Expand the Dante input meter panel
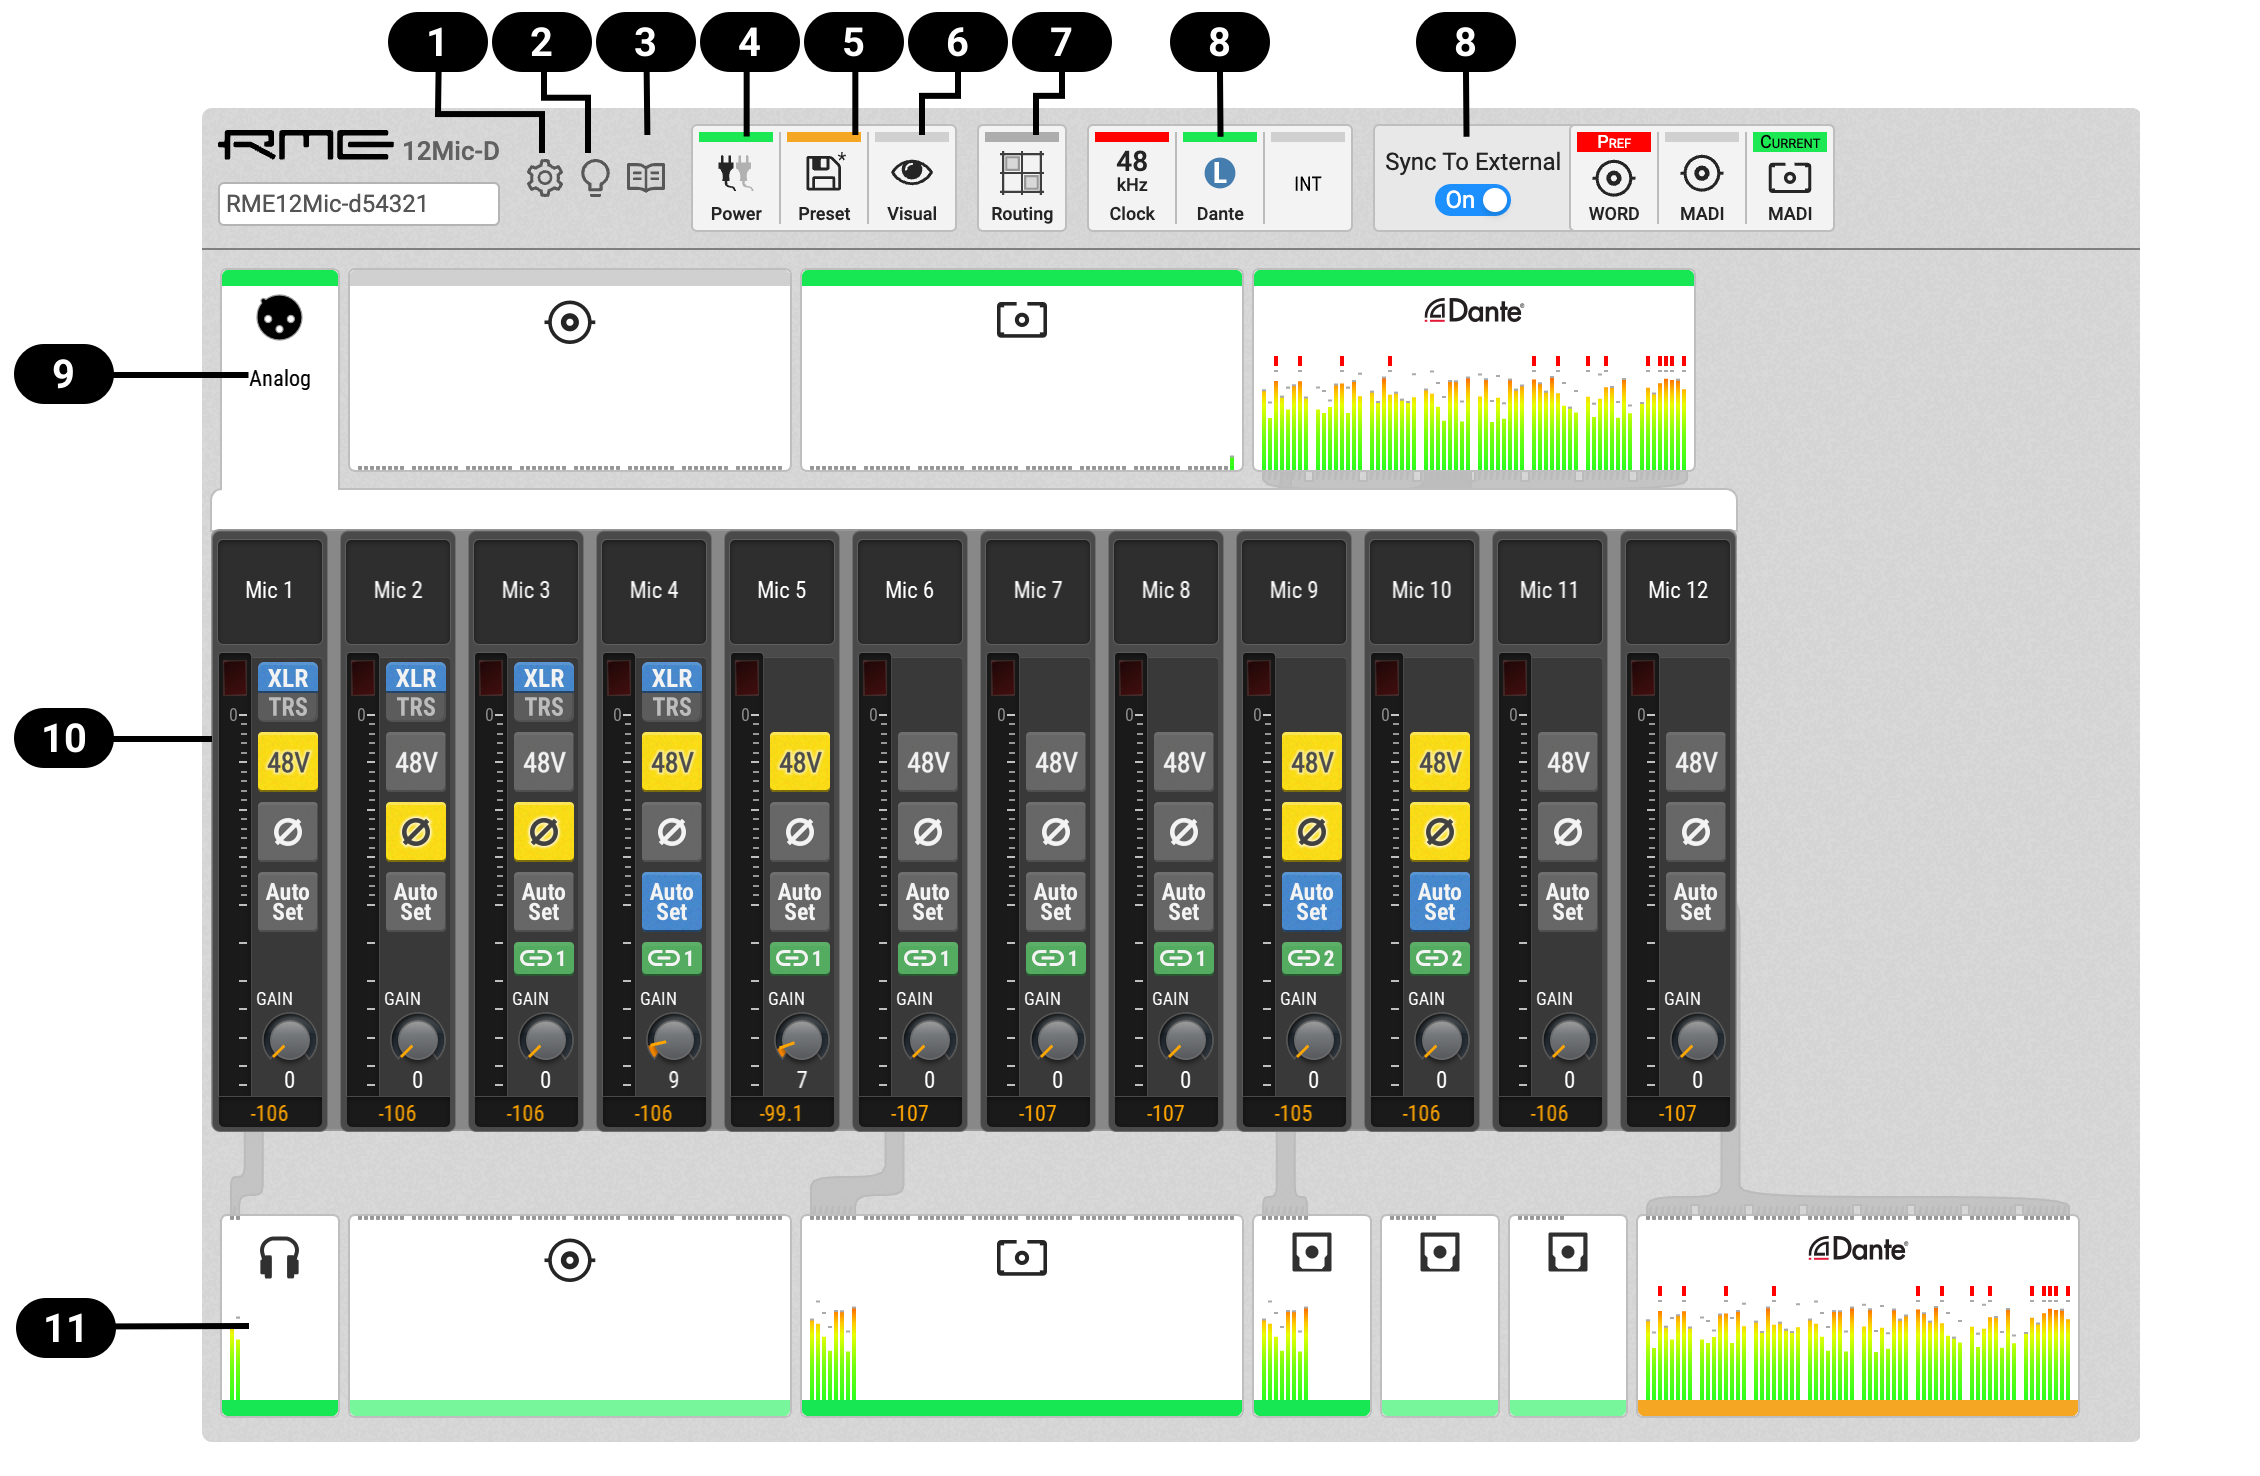The image size is (2260, 1476). pos(1473,370)
